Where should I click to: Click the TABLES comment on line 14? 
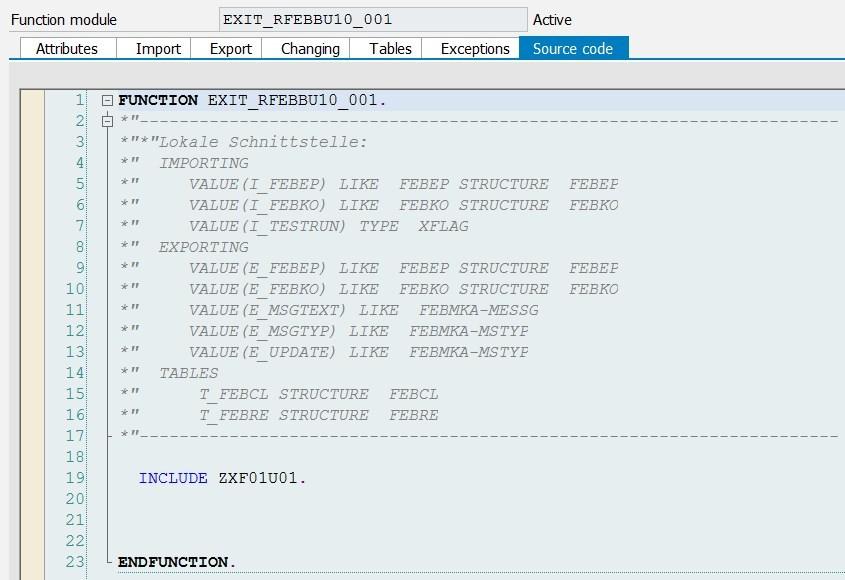point(189,374)
